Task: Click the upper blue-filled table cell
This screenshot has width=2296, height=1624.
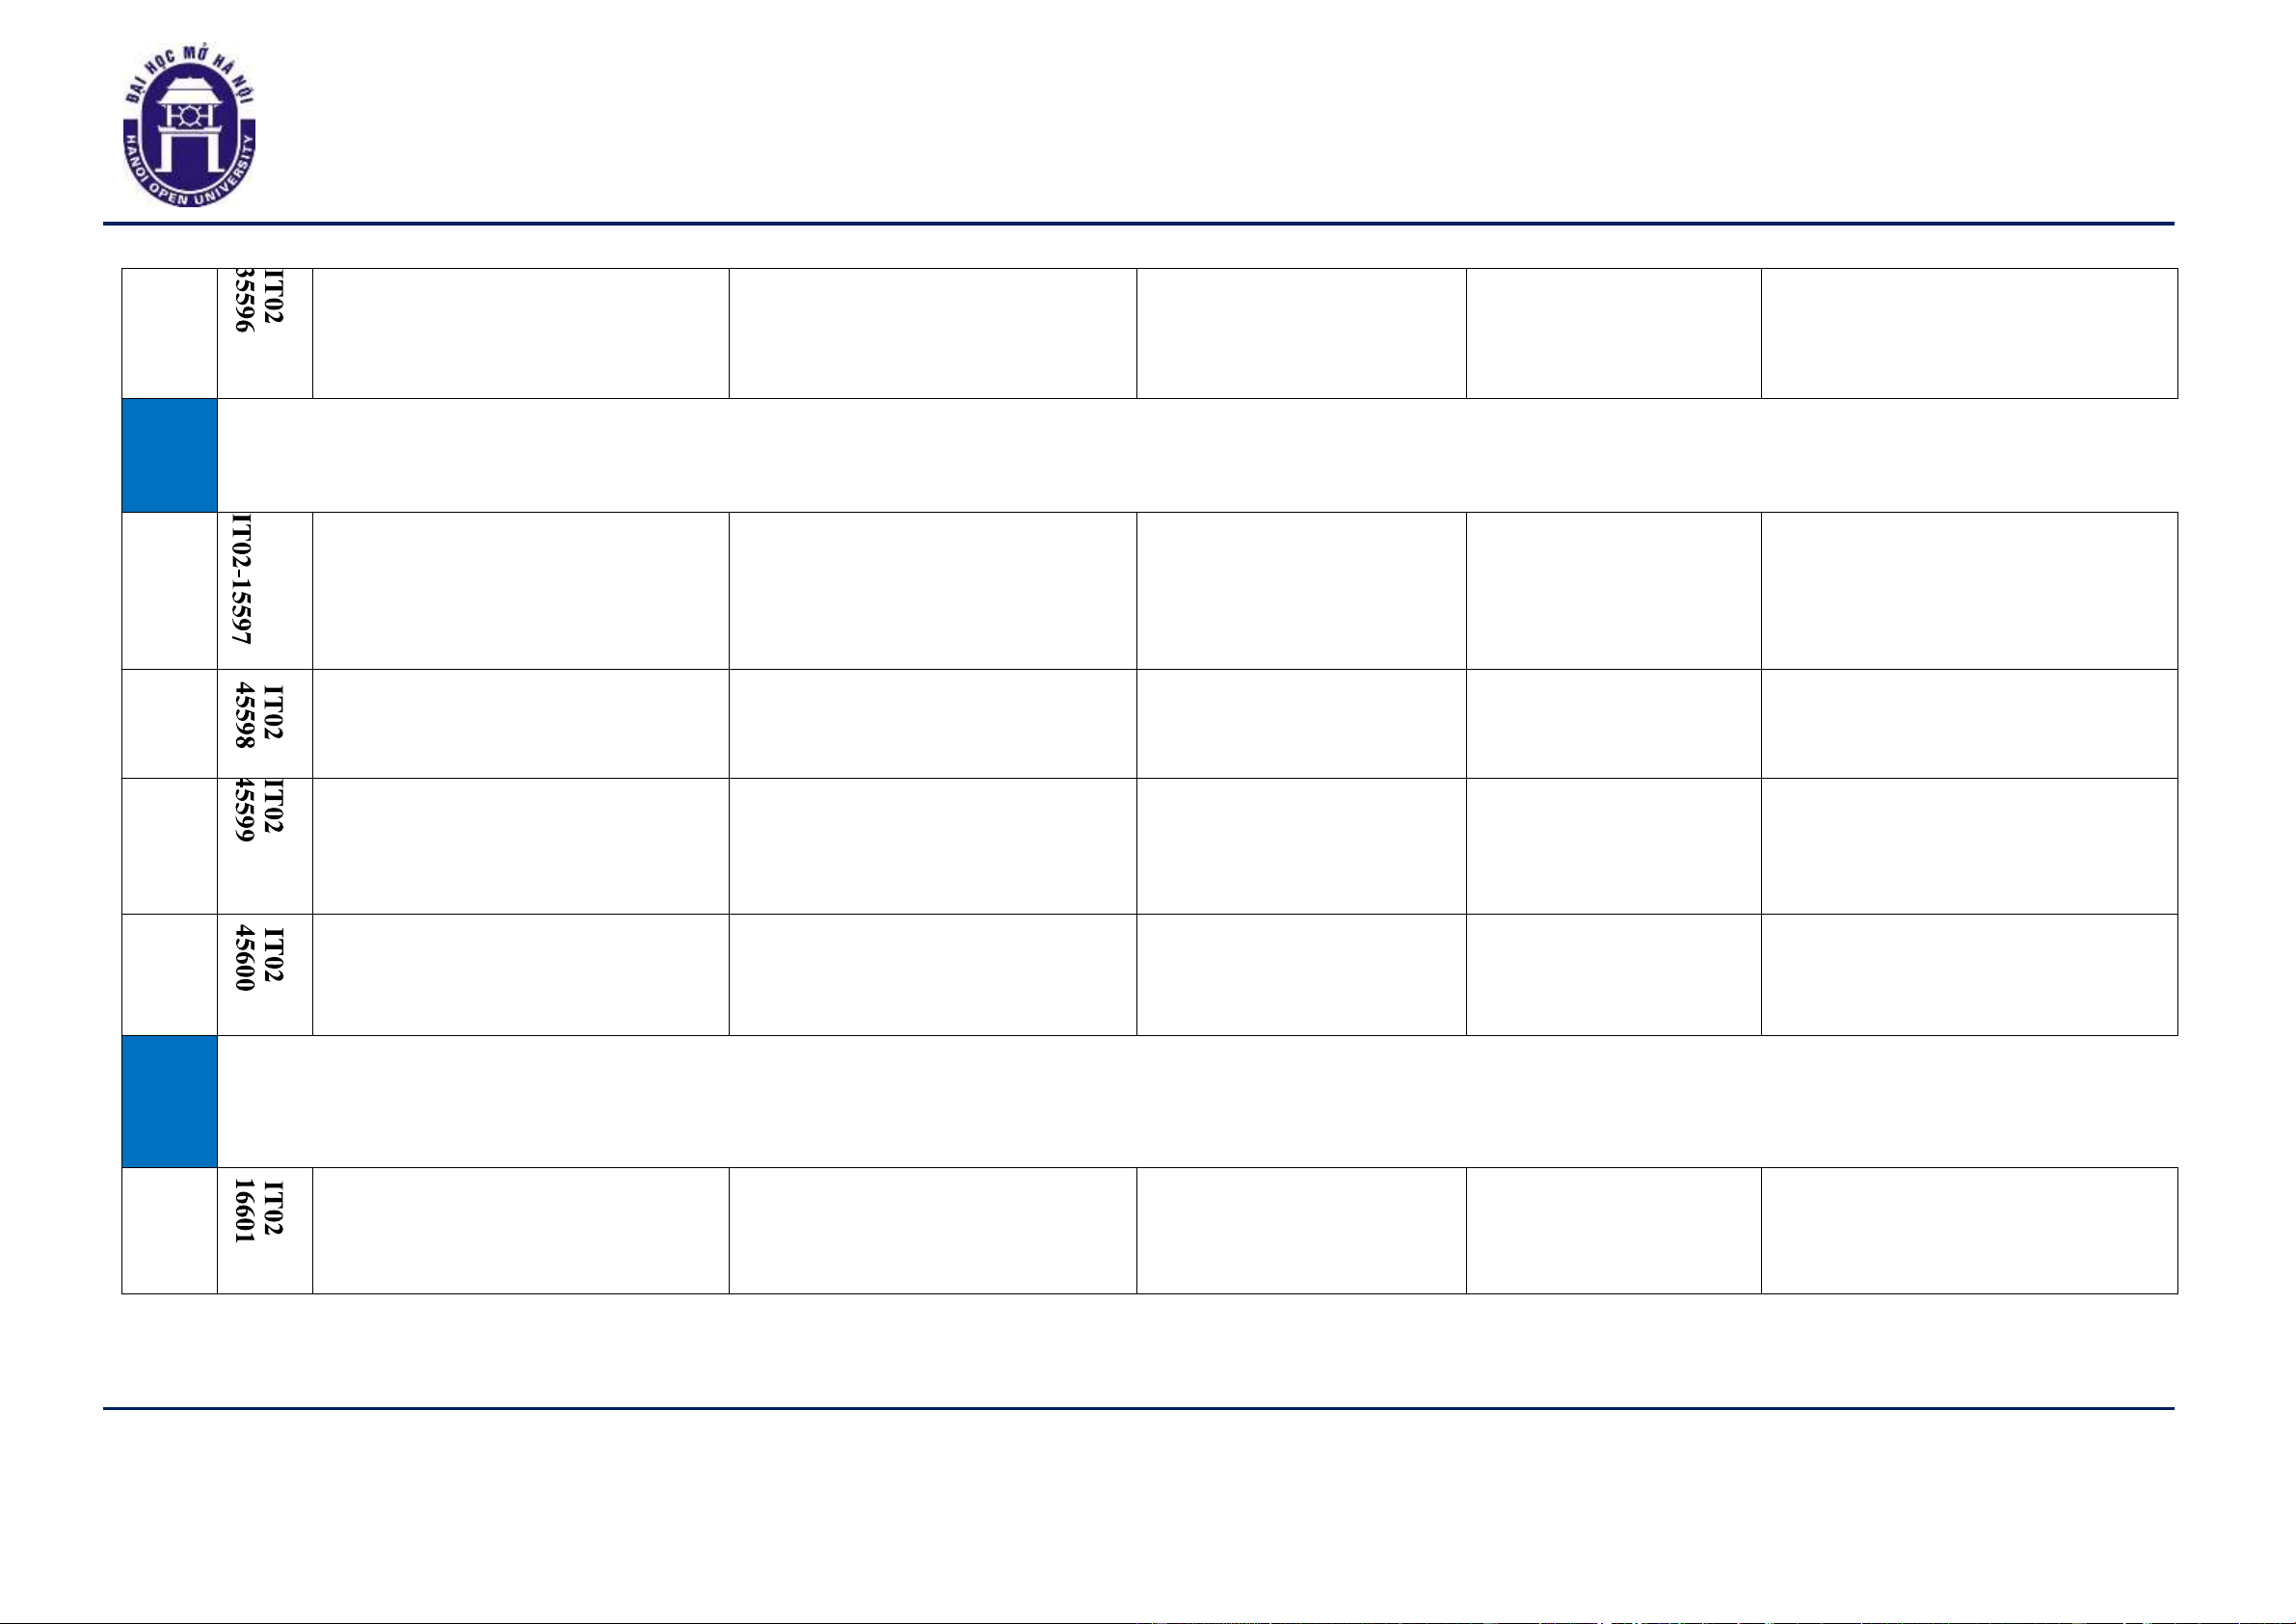Action: (169, 455)
